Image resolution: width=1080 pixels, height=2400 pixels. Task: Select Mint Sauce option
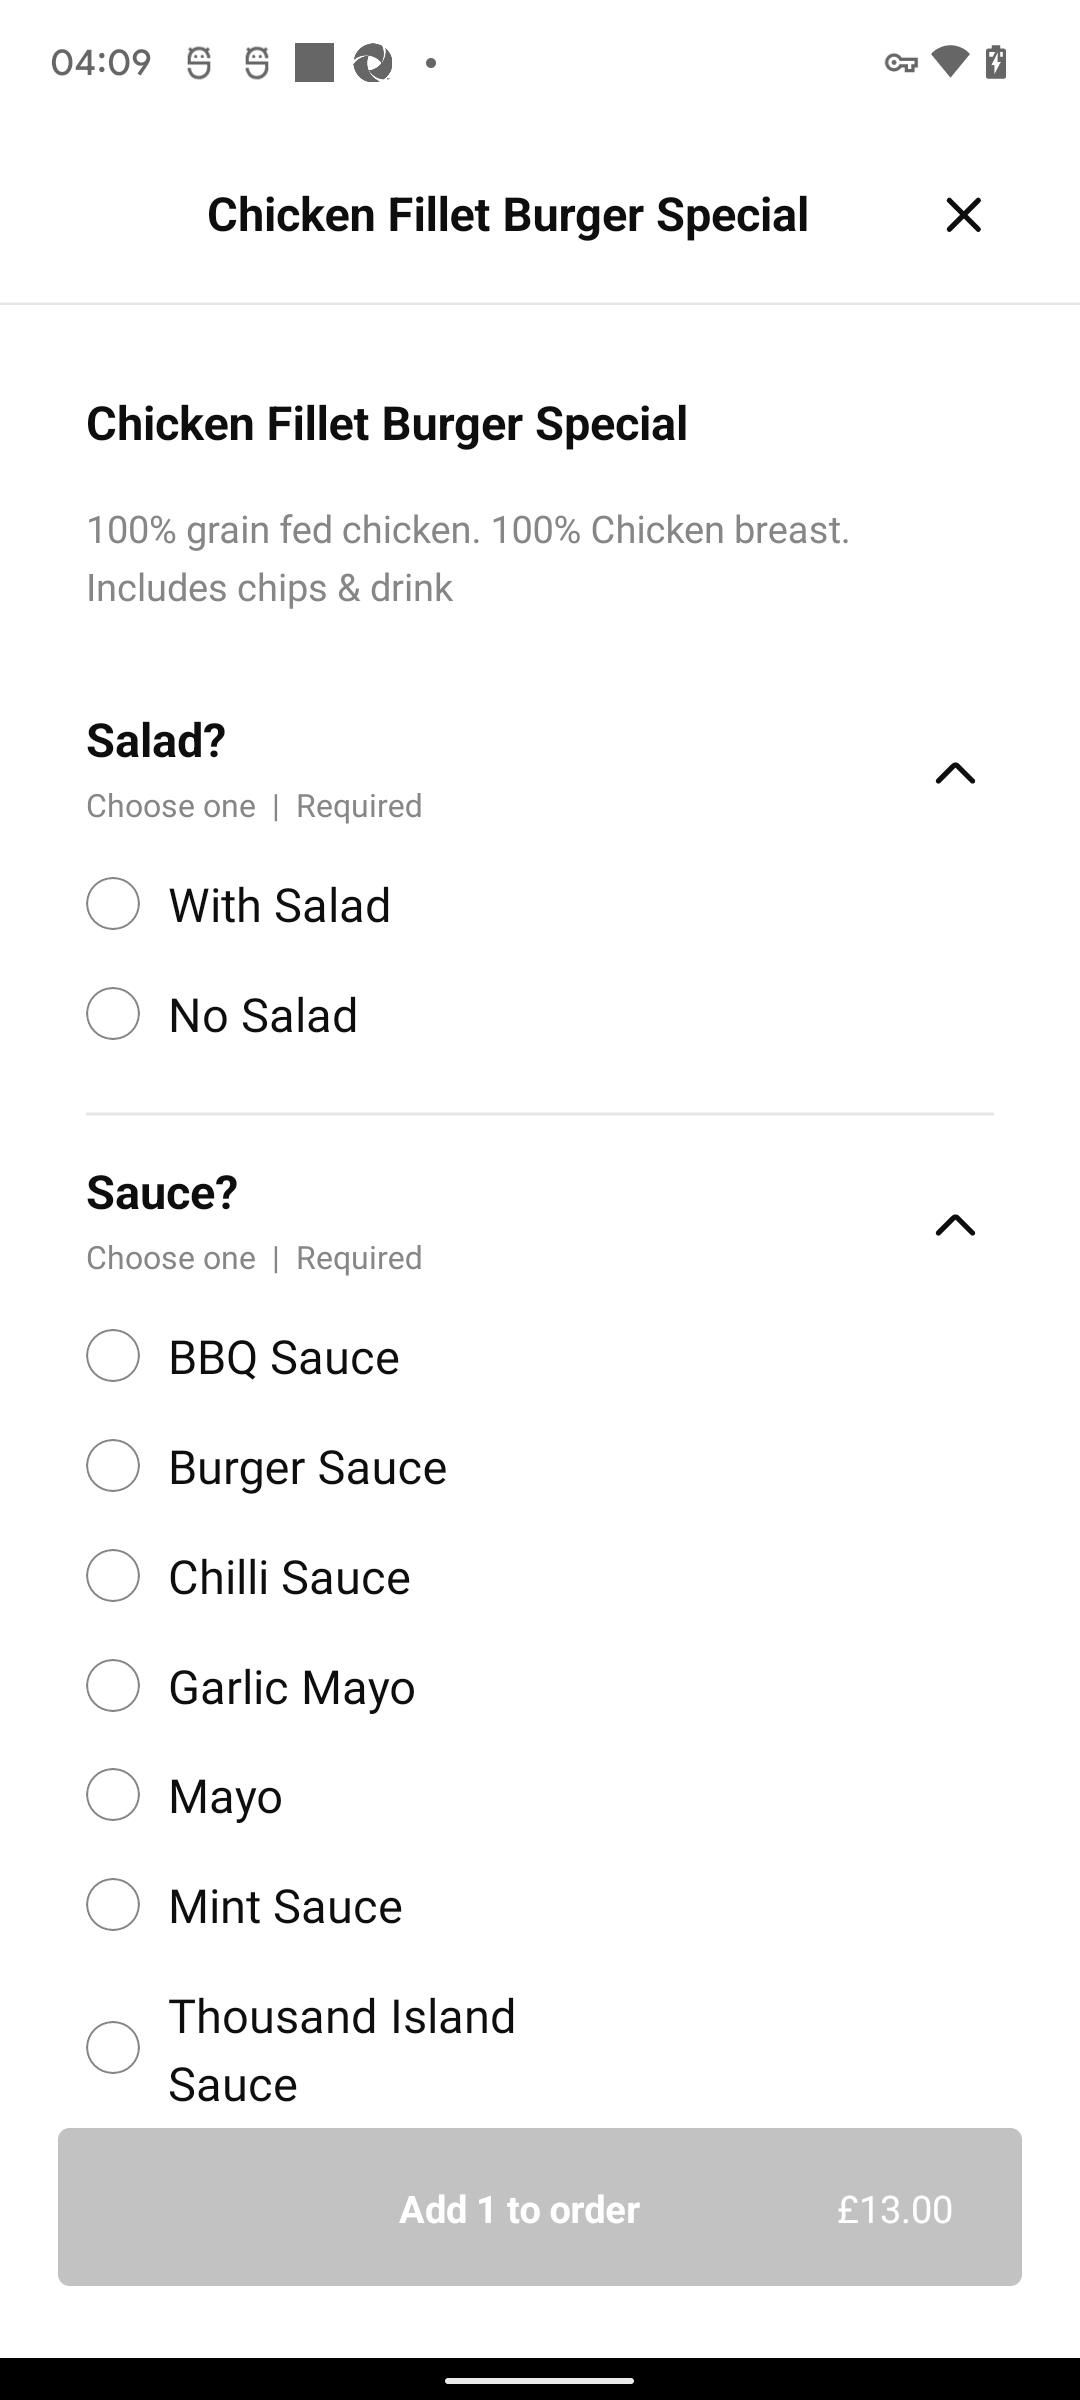tap(113, 1905)
